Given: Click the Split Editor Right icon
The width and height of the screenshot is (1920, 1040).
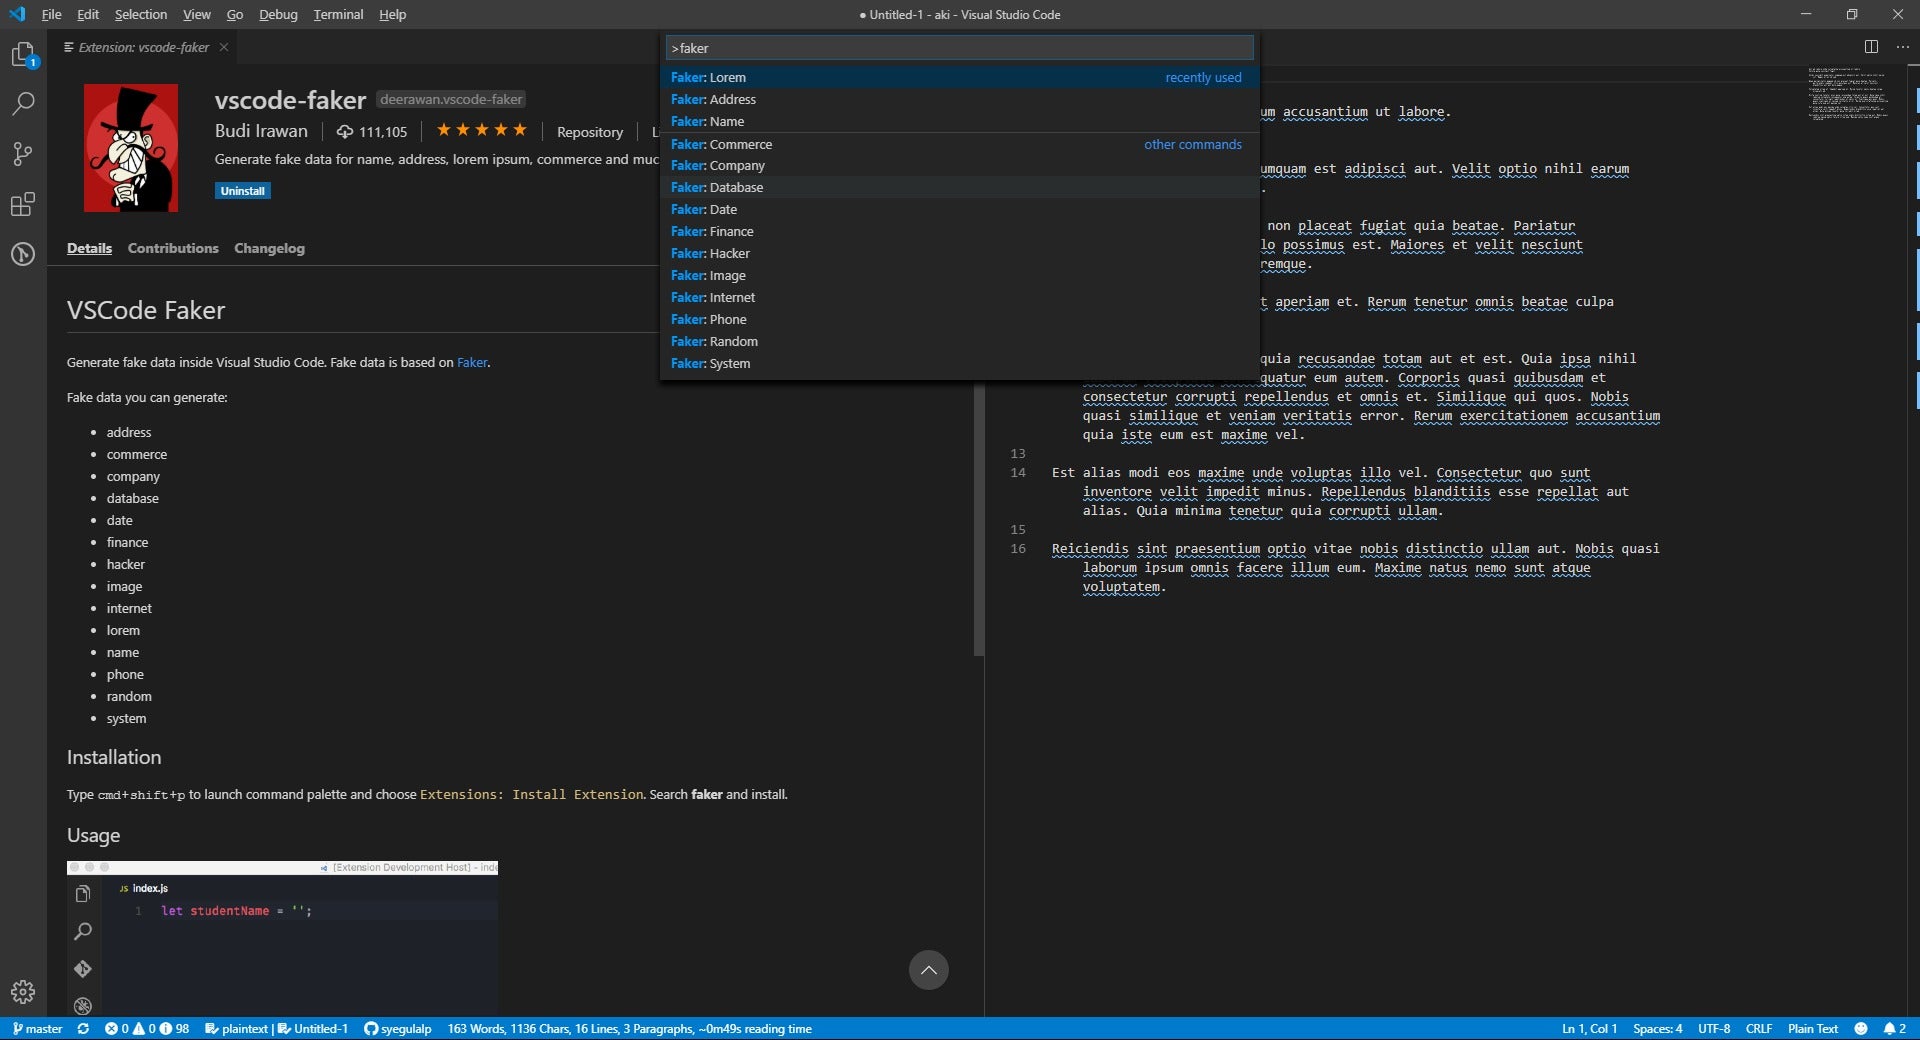Looking at the screenshot, I should 1871,47.
